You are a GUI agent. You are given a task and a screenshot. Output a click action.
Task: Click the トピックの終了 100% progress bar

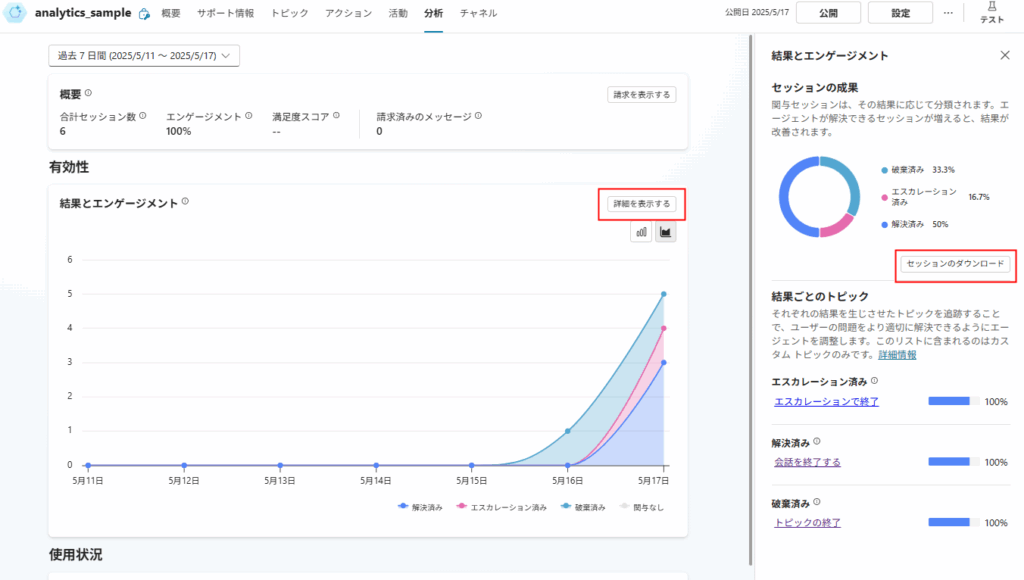pyautogui.click(x=953, y=523)
